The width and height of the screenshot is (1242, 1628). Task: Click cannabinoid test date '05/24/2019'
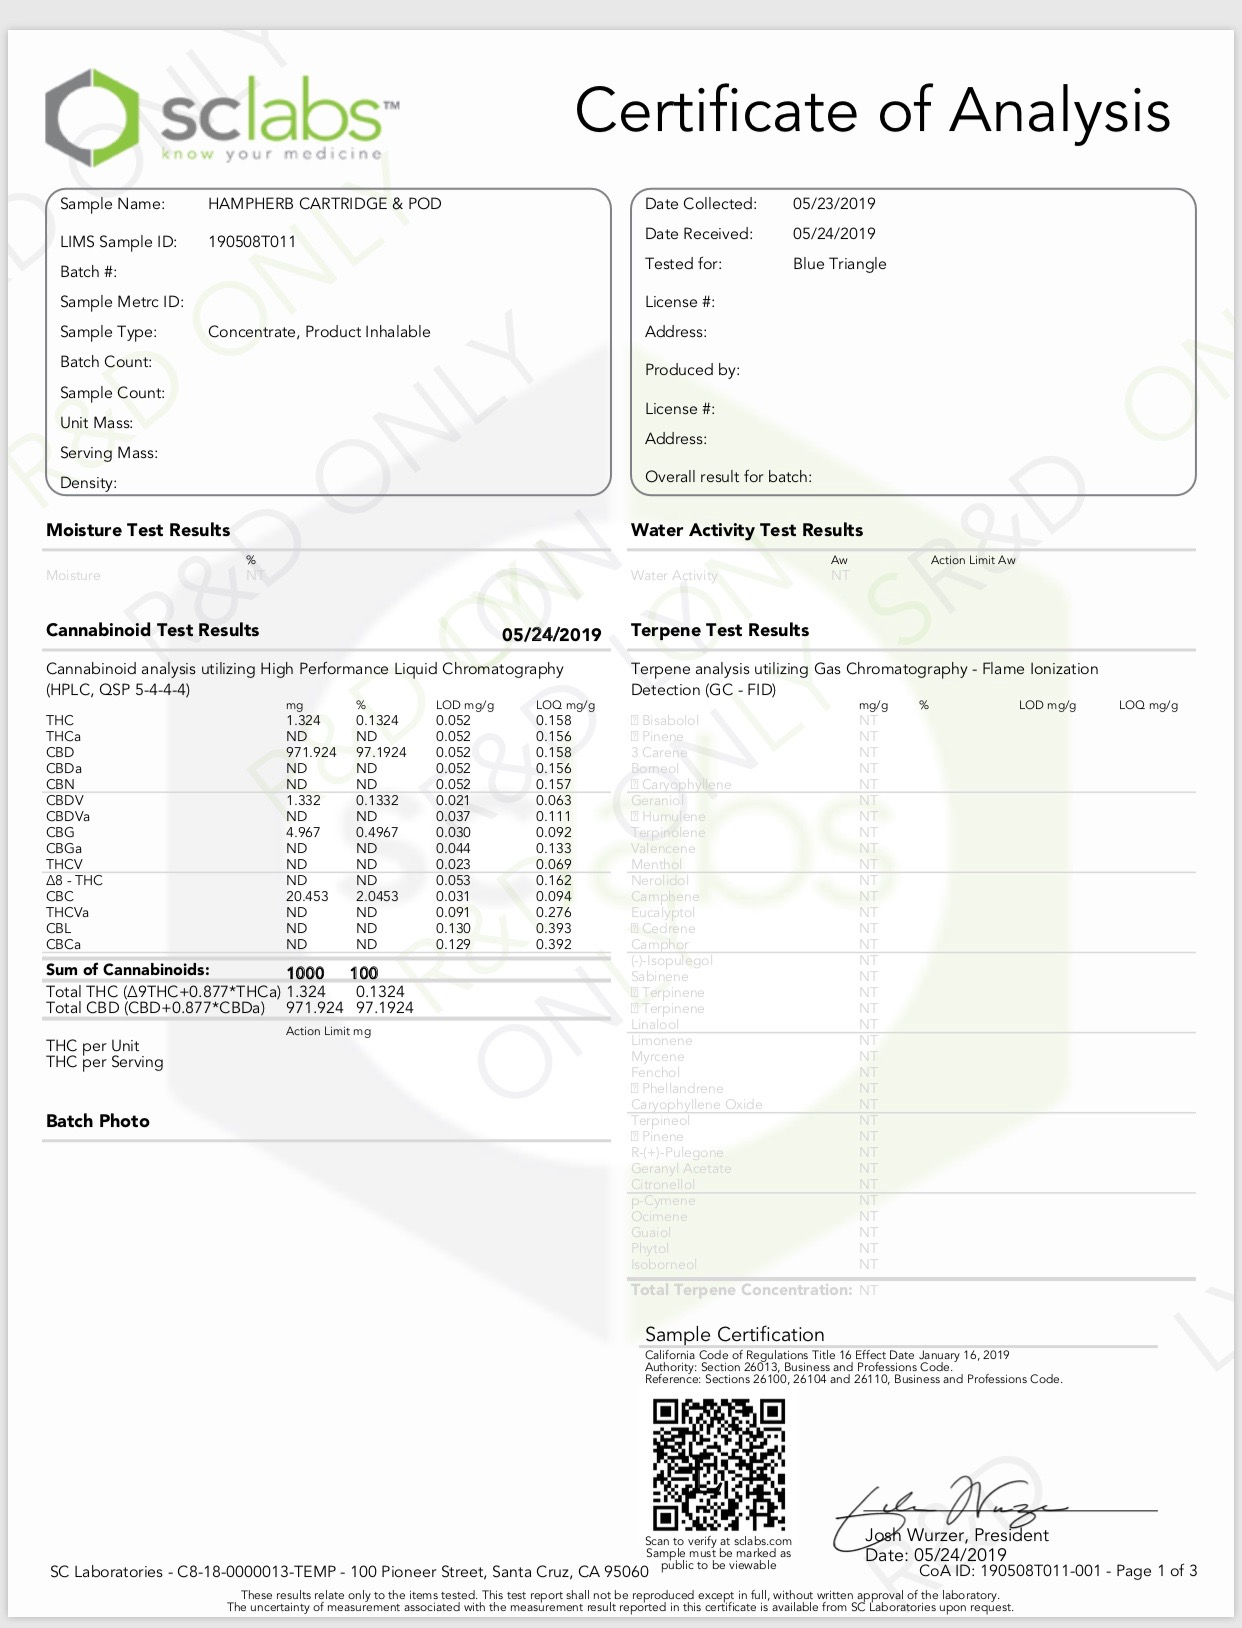click(552, 634)
